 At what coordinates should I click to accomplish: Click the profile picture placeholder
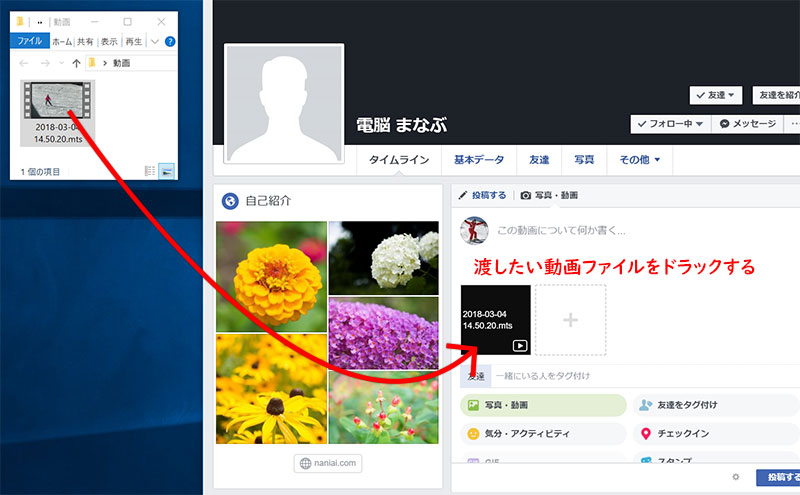pyautogui.click(x=284, y=104)
